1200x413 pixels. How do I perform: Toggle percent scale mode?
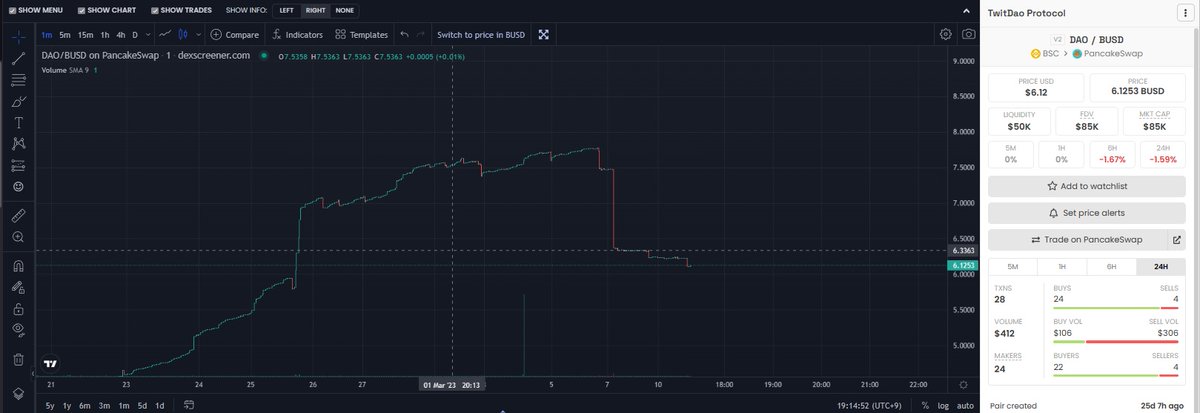pyautogui.click(x=925, y=405)
